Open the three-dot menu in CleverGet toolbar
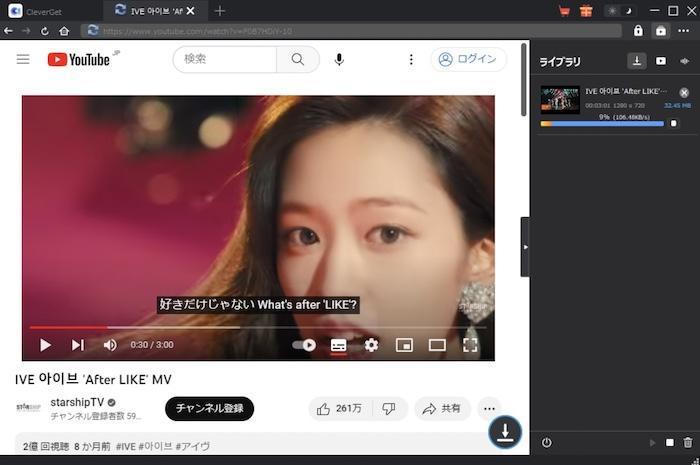The width and height of the screenshot is (700, 465). point(683,31)
